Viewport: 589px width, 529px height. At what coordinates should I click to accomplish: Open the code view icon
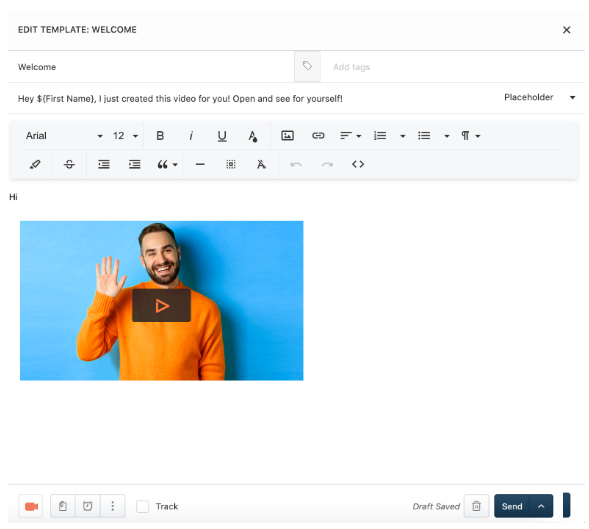coord(358,164)
